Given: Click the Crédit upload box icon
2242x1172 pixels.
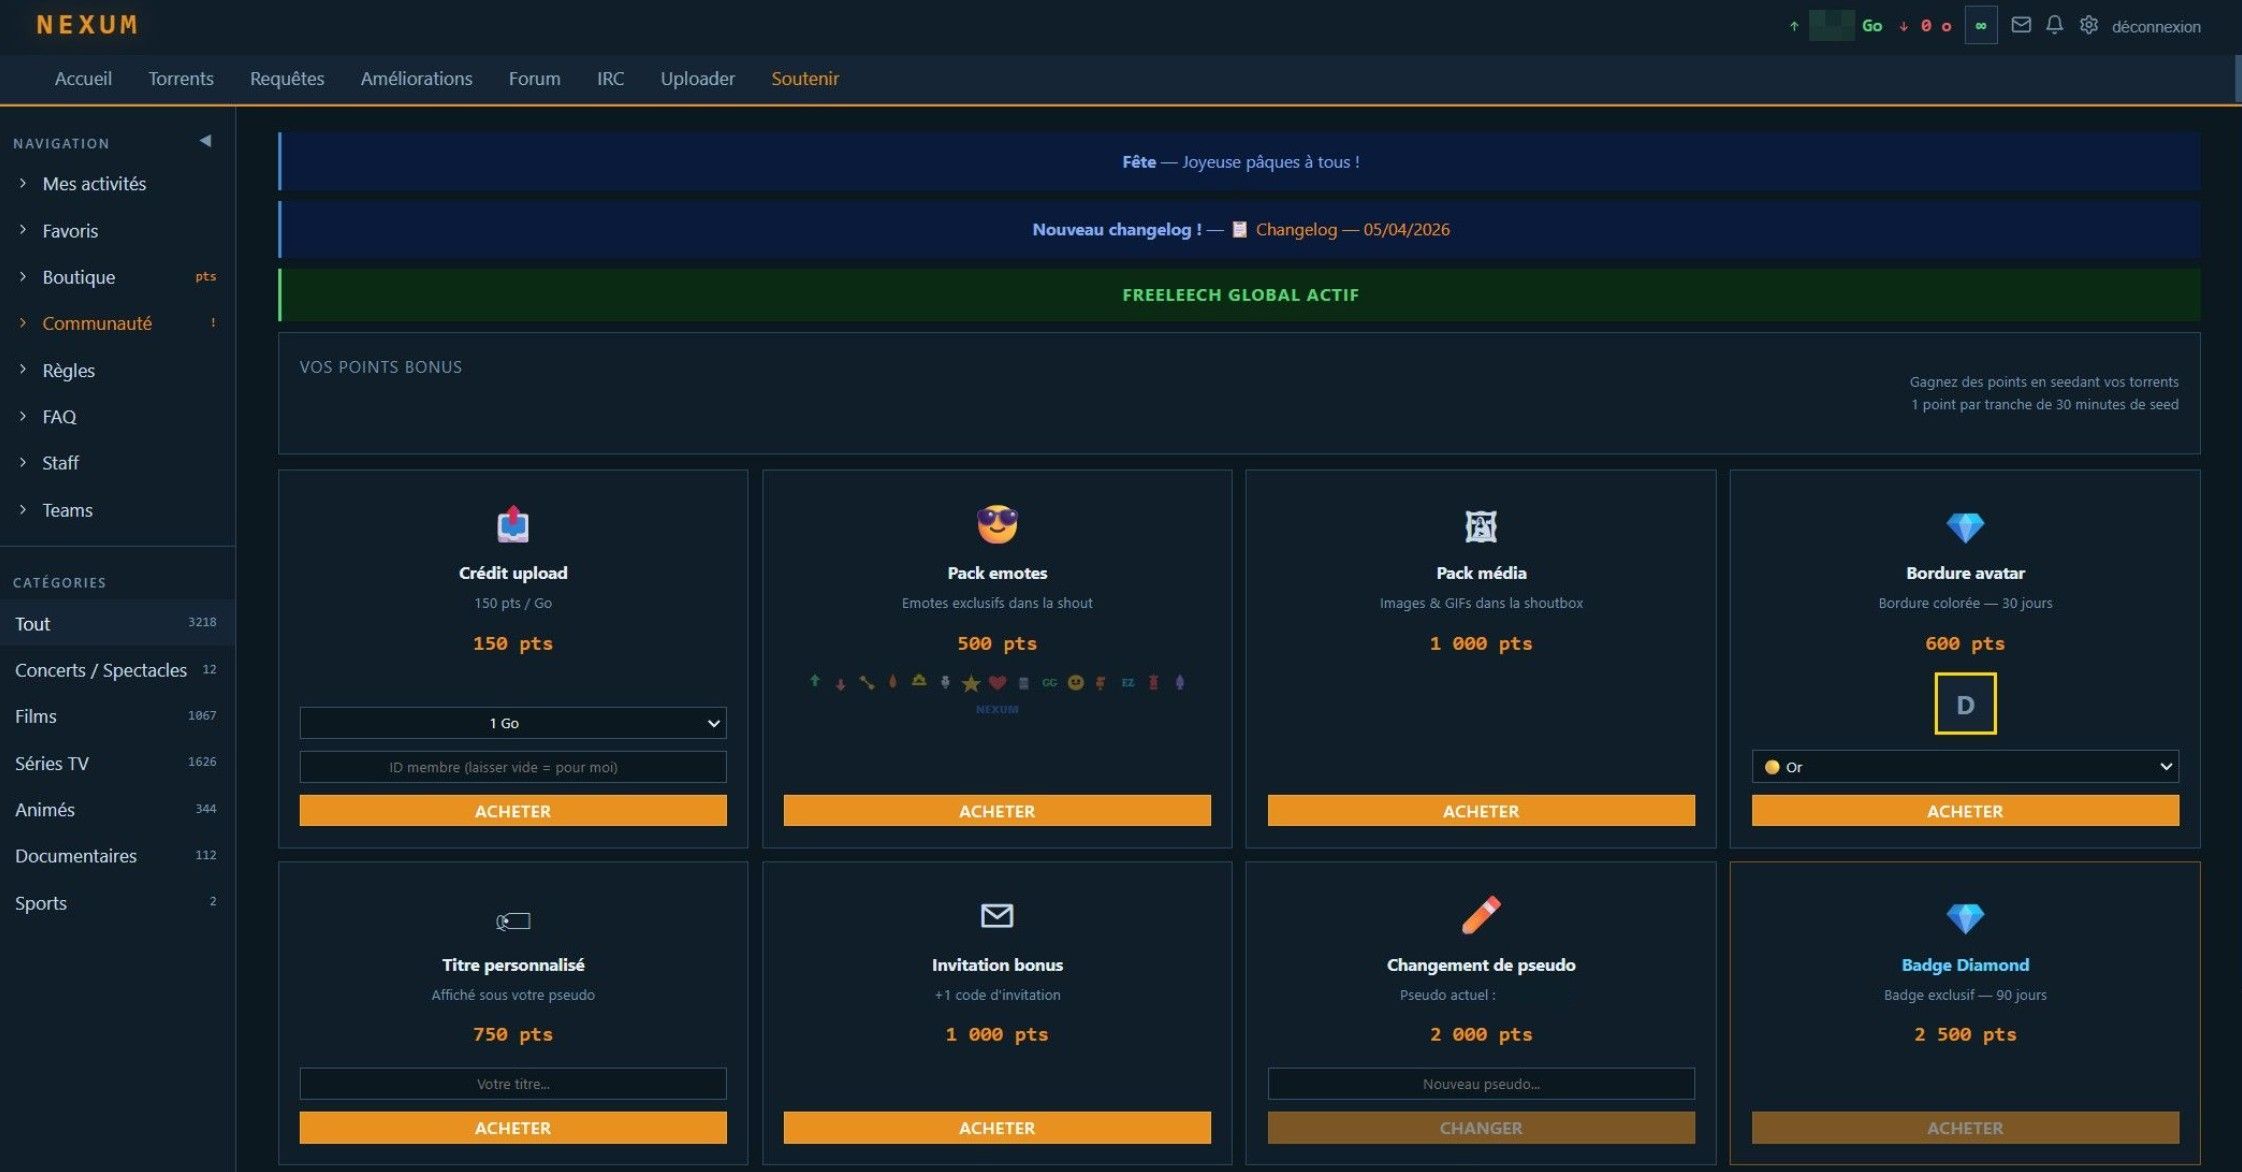Looking at the screenshot, I should (x=513, y=524).
